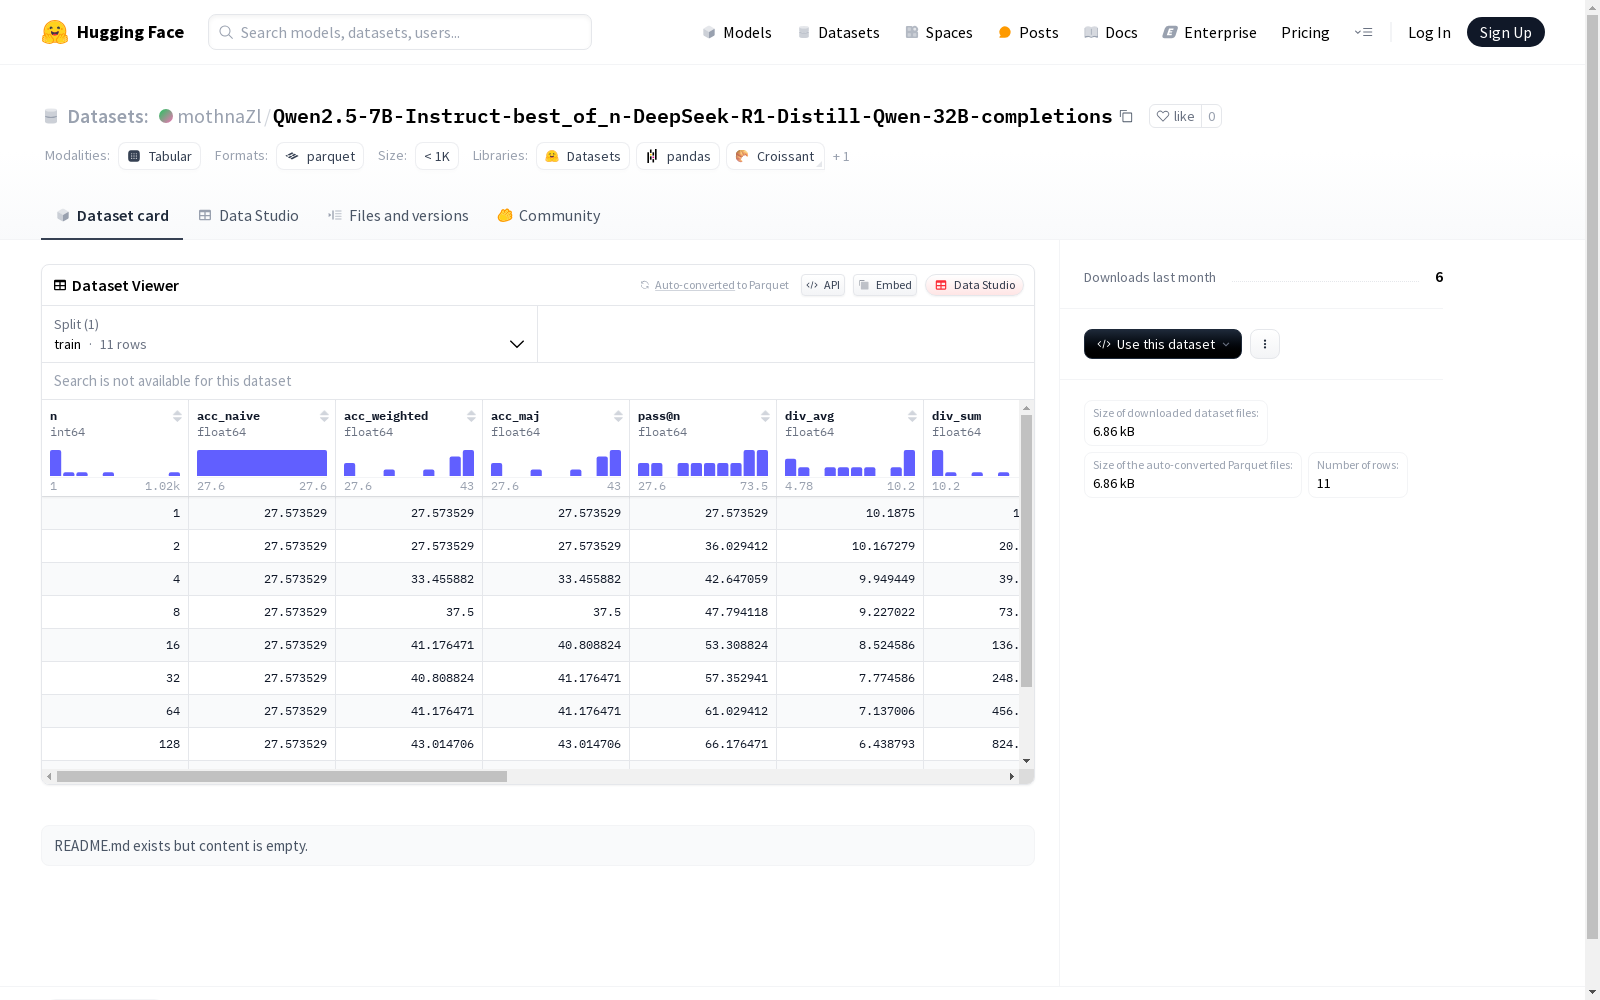Screen dimensions: 1600x1000
Task: Focus the search models, datasets, users field
Action: 400,32
